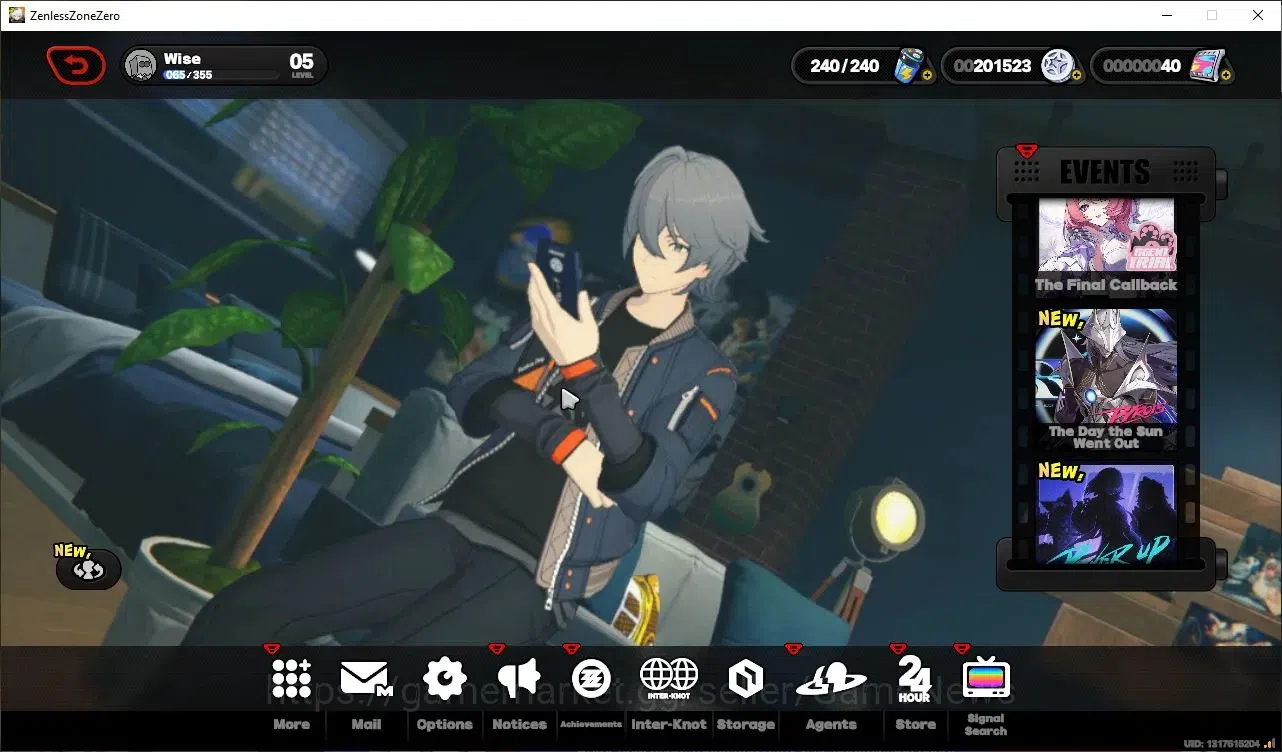
Task: Open the More grid icon
Action: [291, 679]
